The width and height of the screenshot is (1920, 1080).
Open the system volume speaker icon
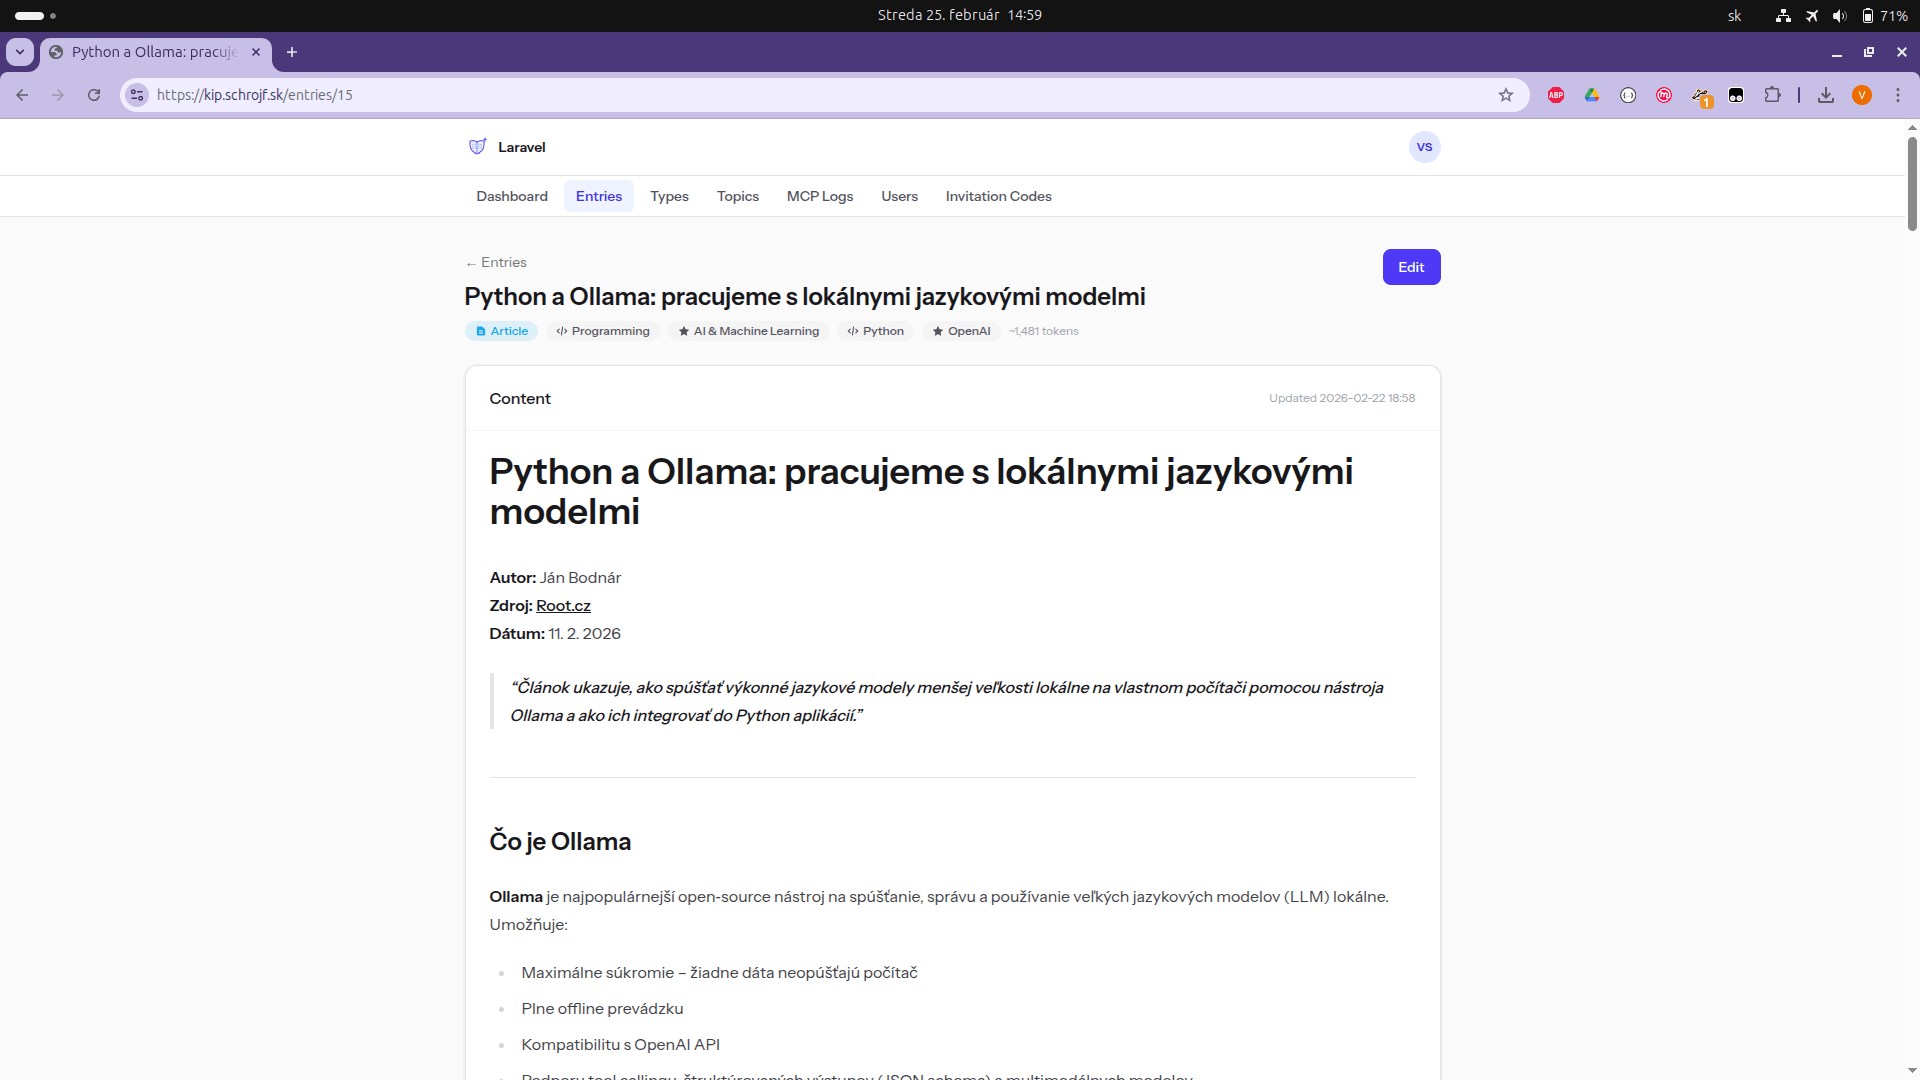coord(1839,15)
